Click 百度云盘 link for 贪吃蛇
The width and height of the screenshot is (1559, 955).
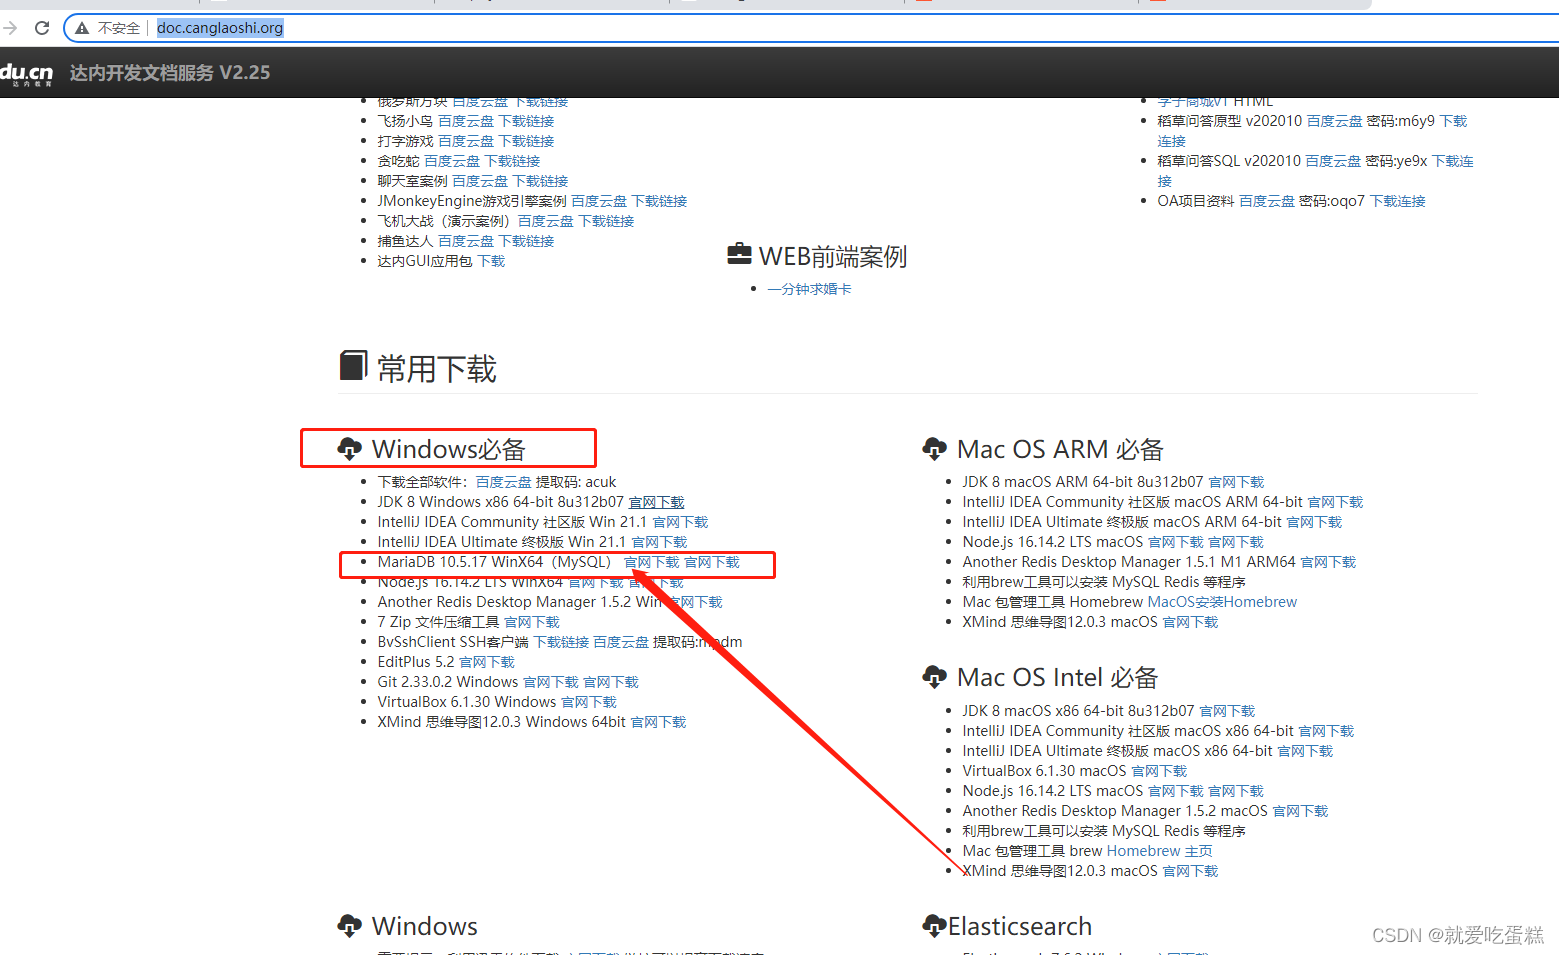coord(452,161)
